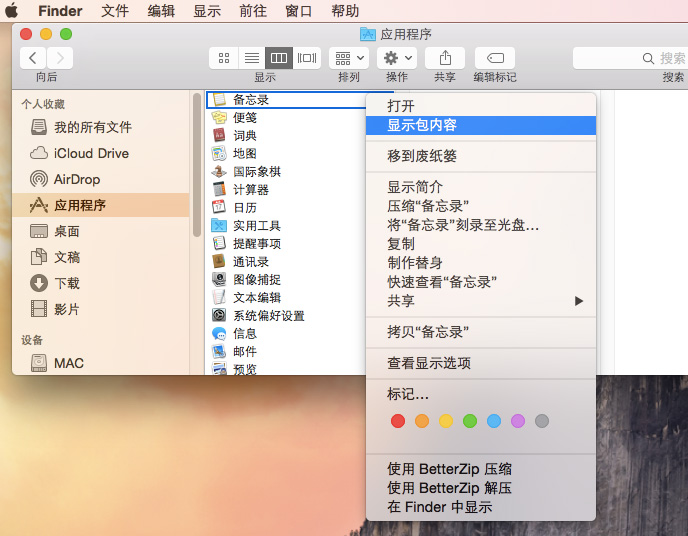Open 文稿 in sidebar
The width and height of the screenshot is (688, 536).
point(100,257)
